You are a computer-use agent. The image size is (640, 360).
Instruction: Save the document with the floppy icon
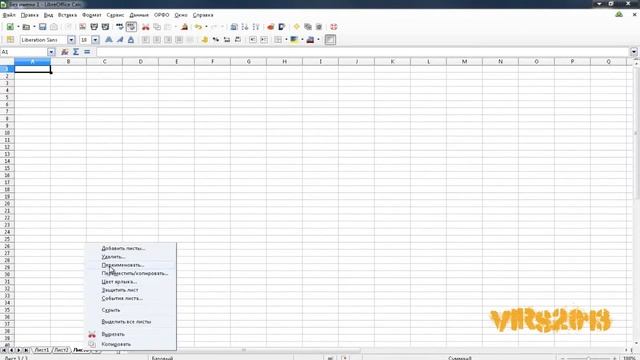[x=42, y=27]
